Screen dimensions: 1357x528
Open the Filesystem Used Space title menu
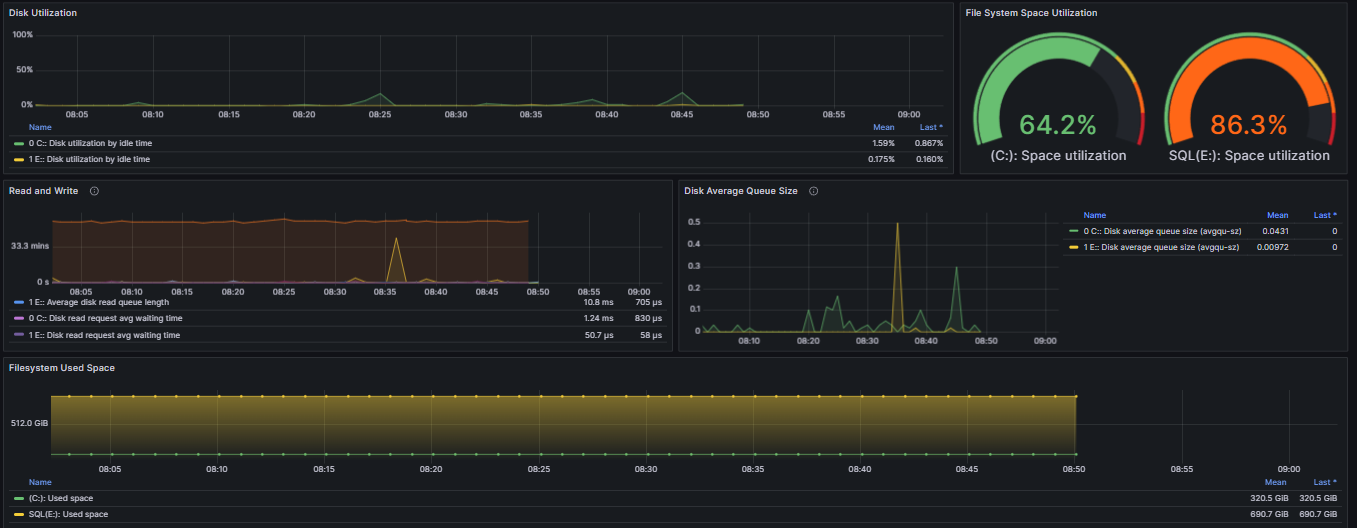62,368
